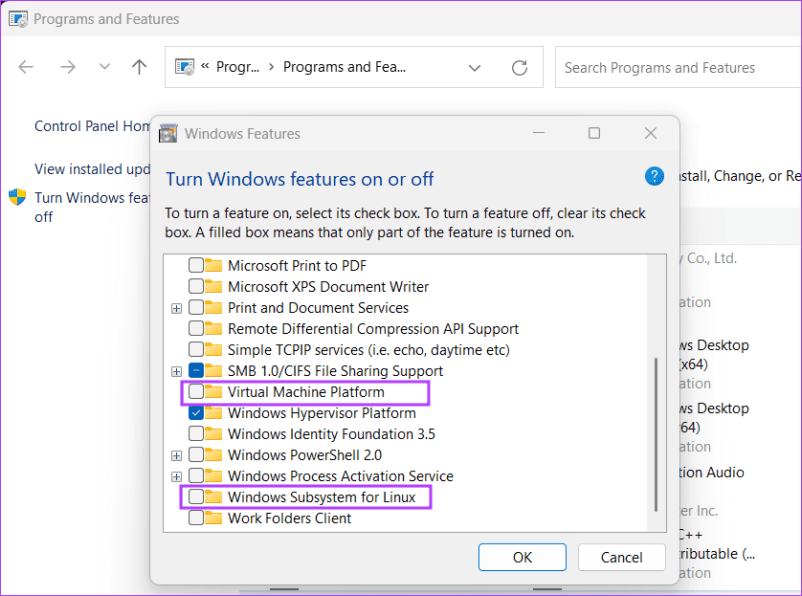The width and height of the screenshot is (802, 596).
Task: Enable the Virtual Machine Platform checkbox
Action: click(x=195, y=392)
